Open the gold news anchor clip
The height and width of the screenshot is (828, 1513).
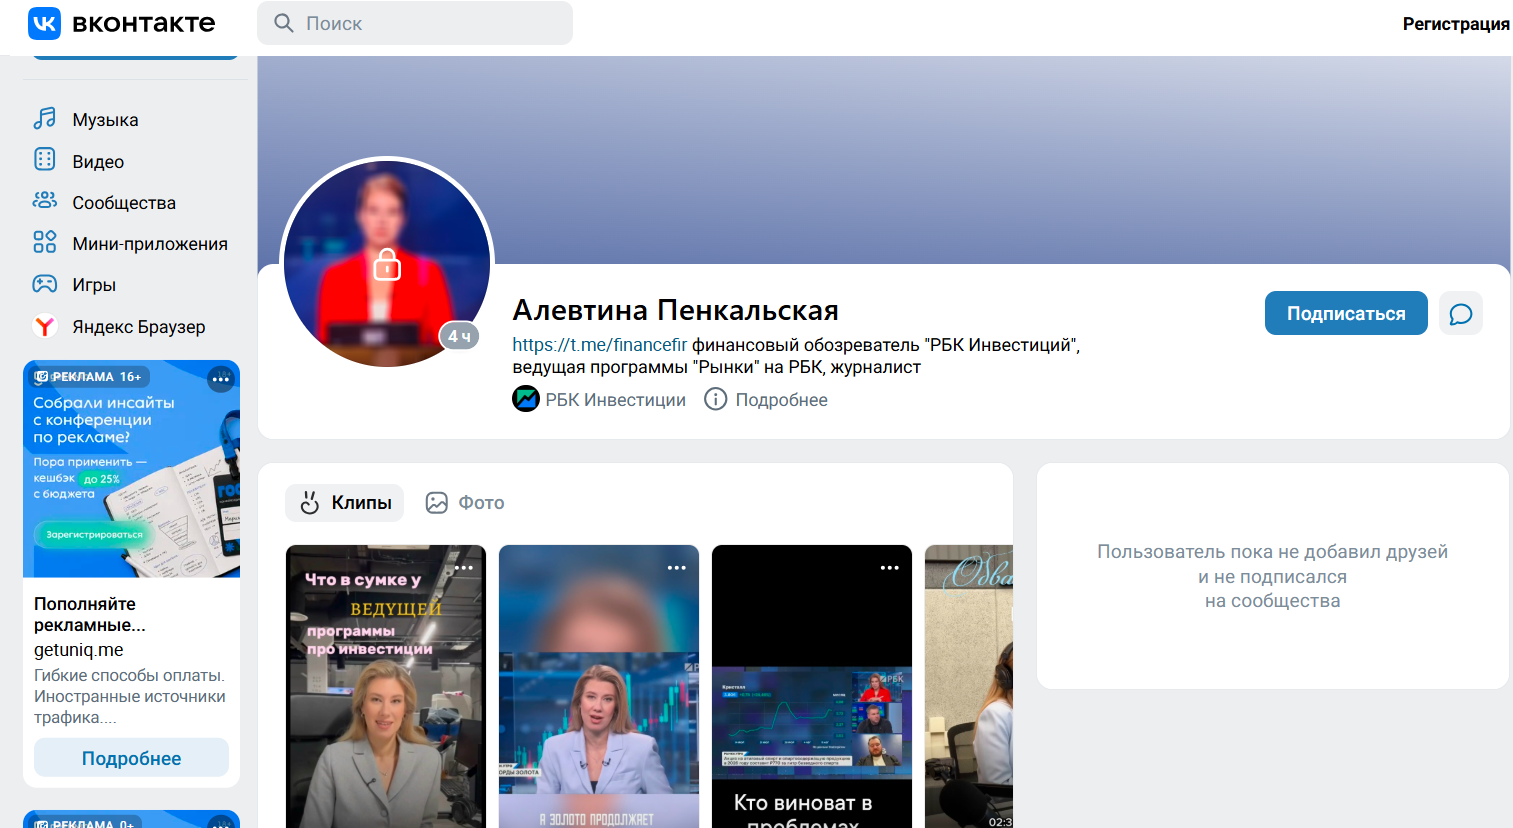point(599,686)
